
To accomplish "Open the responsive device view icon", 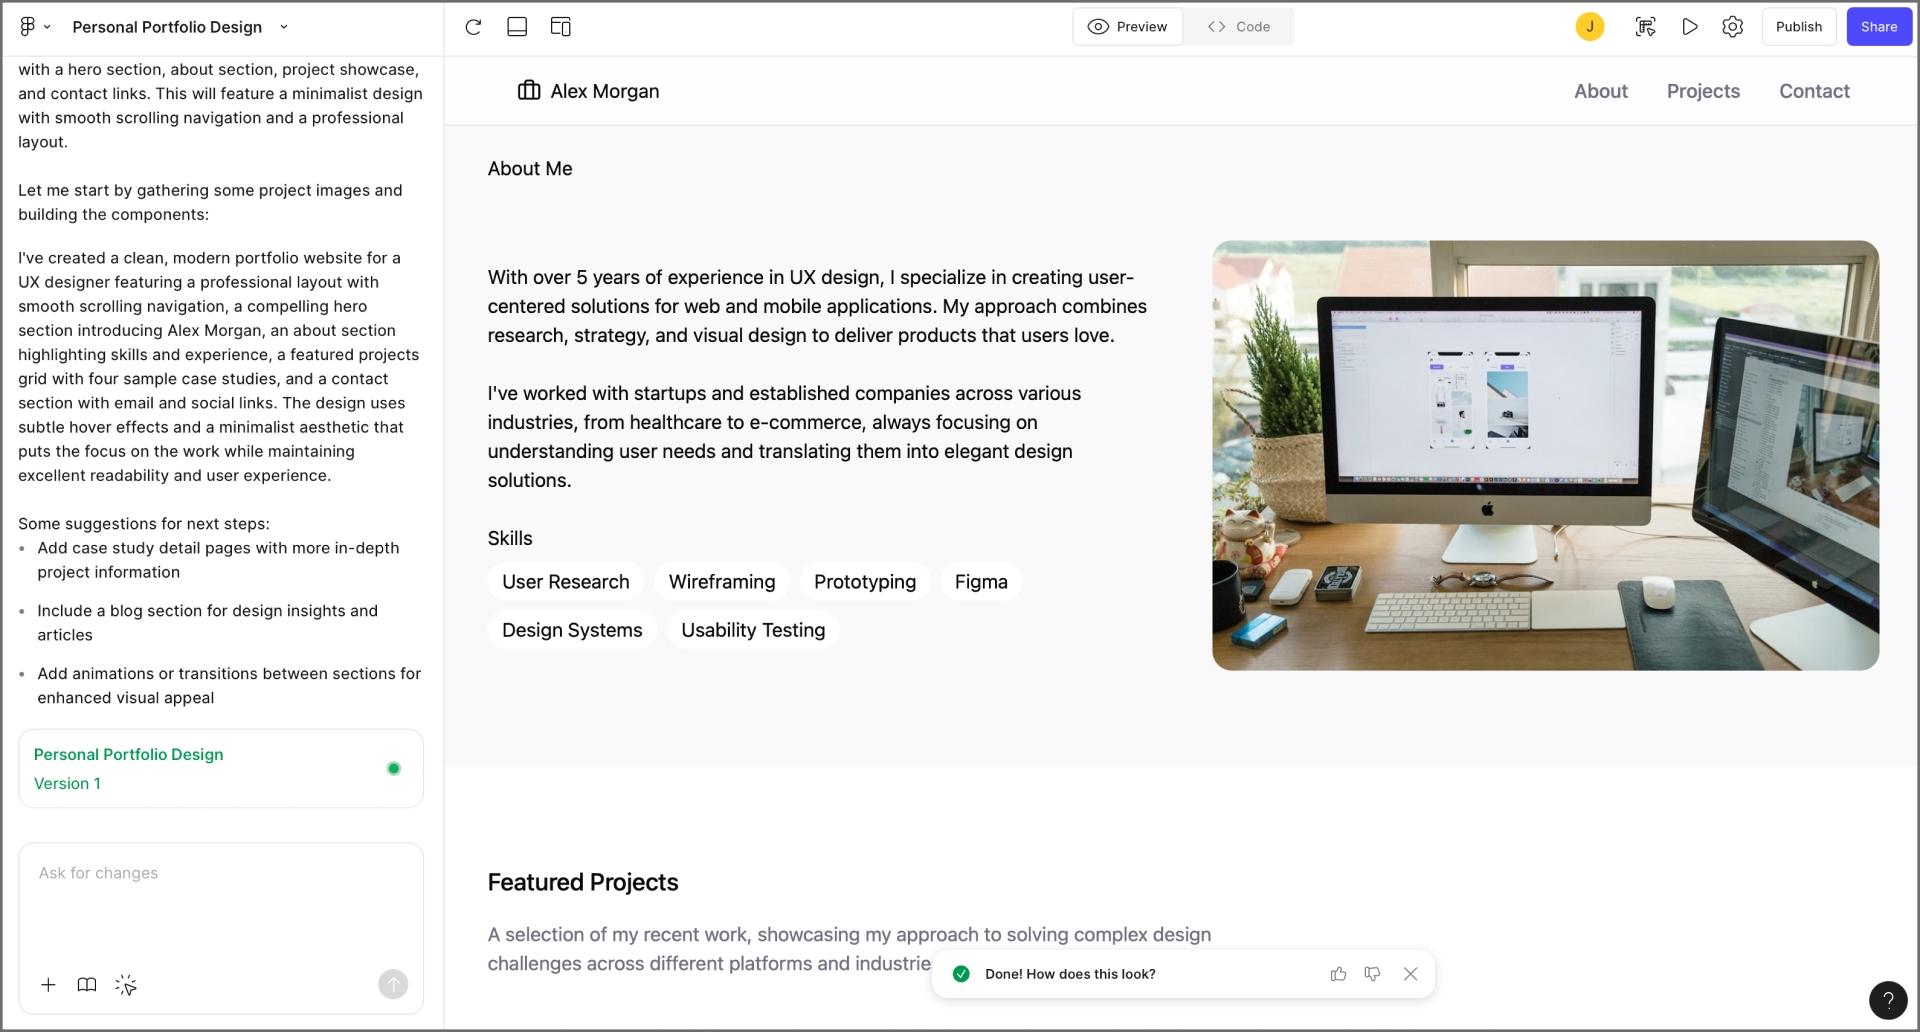I will coord(561,27).
